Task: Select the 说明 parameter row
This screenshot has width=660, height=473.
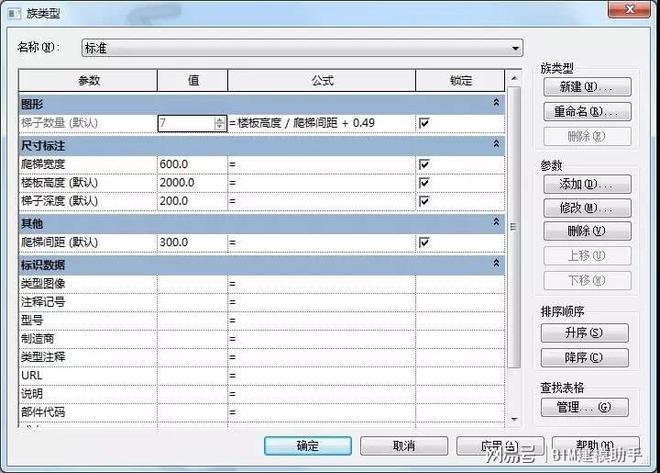Action: [261, 394]
